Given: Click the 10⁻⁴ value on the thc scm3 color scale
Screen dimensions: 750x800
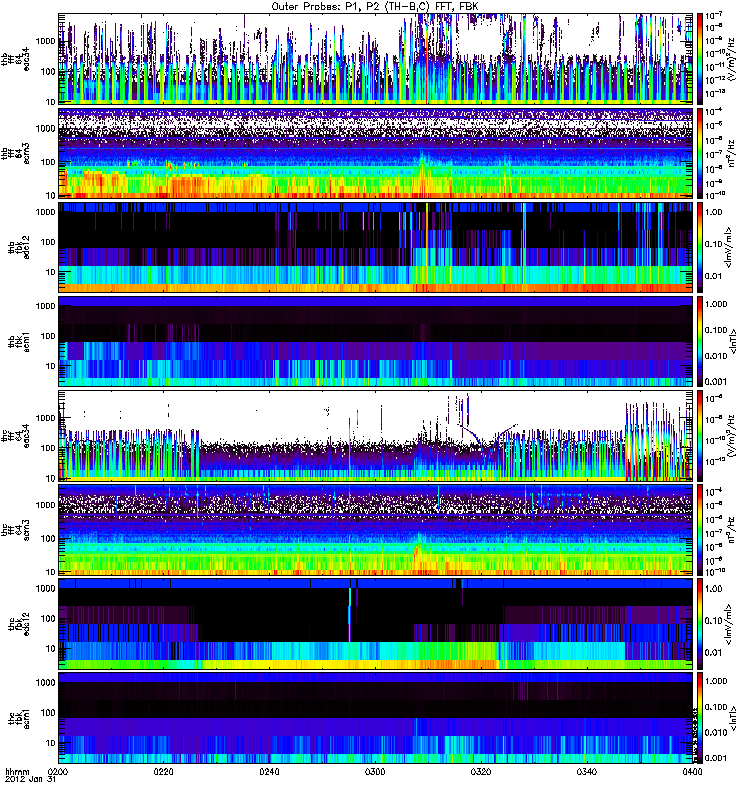Looking at the screenshot, I should click(714, 492).
